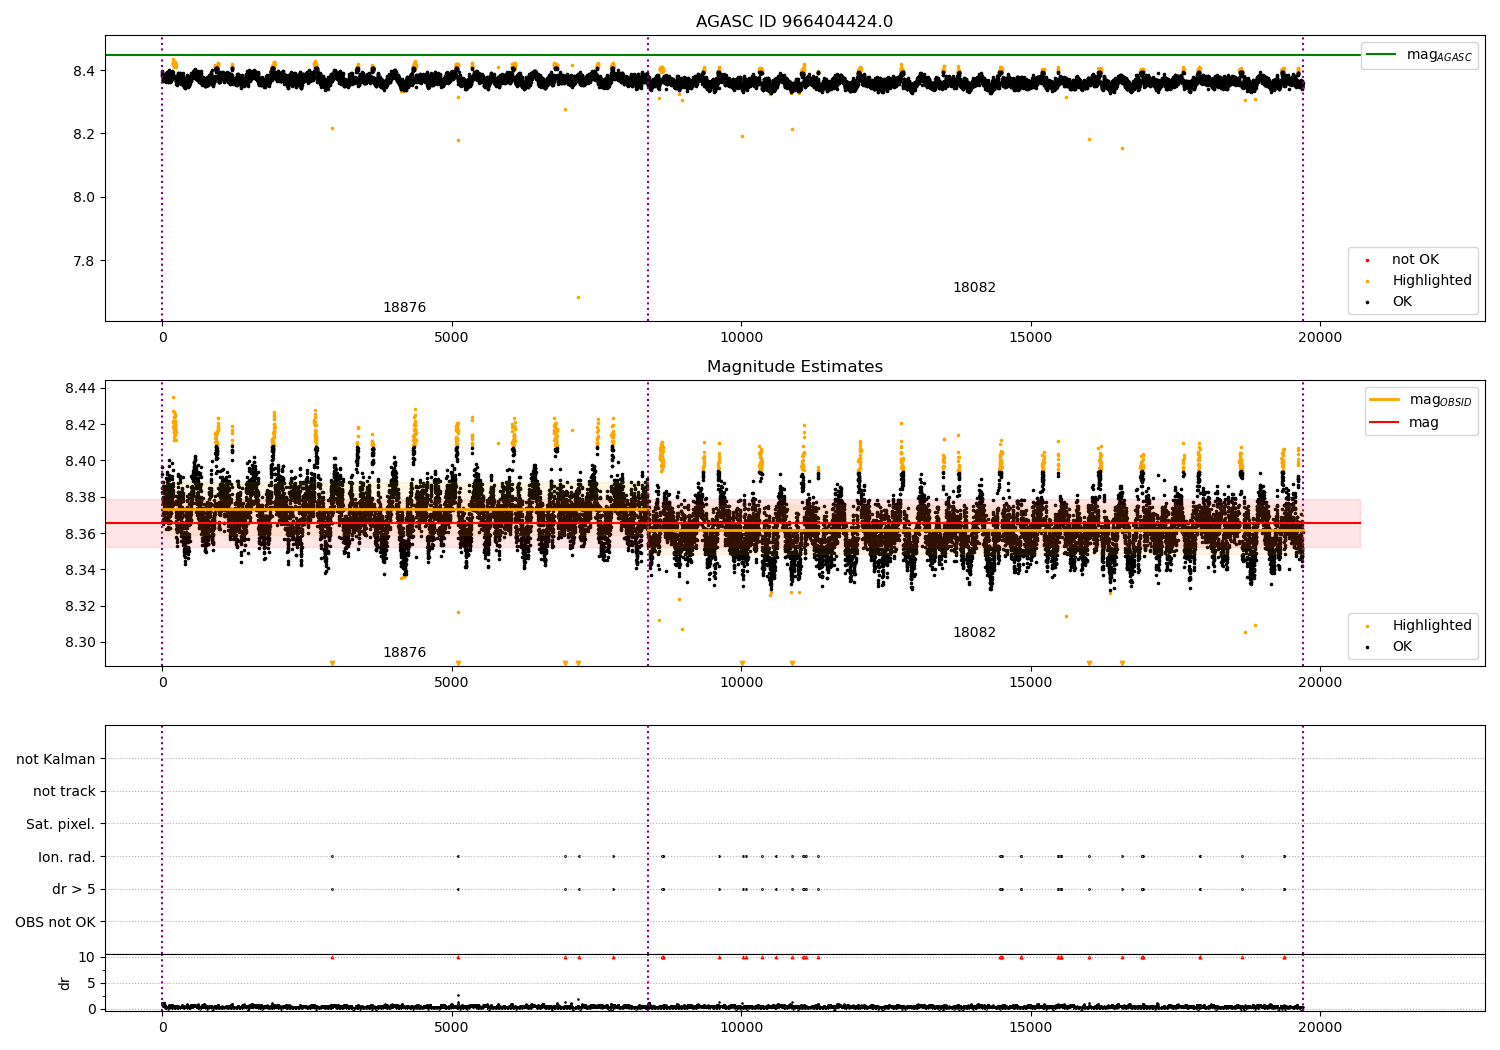Click 'OK' in the Magnitude Estimates lower legend
Screen dimensions: 1500x1050
(x=1402, y=647)
